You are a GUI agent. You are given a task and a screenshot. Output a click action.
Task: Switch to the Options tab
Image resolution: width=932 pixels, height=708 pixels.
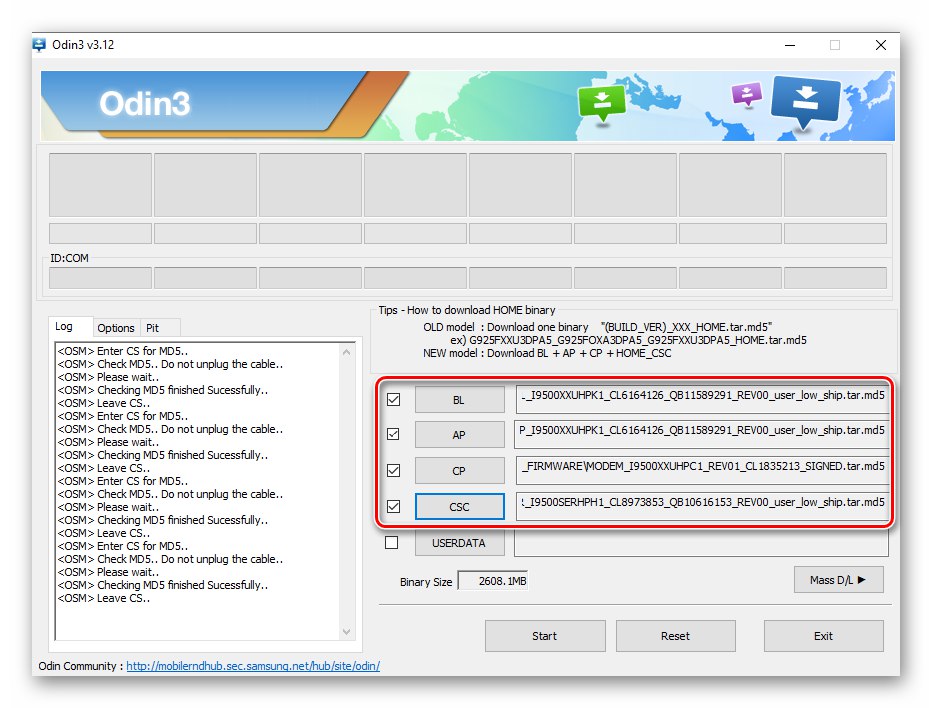[116, 328]
